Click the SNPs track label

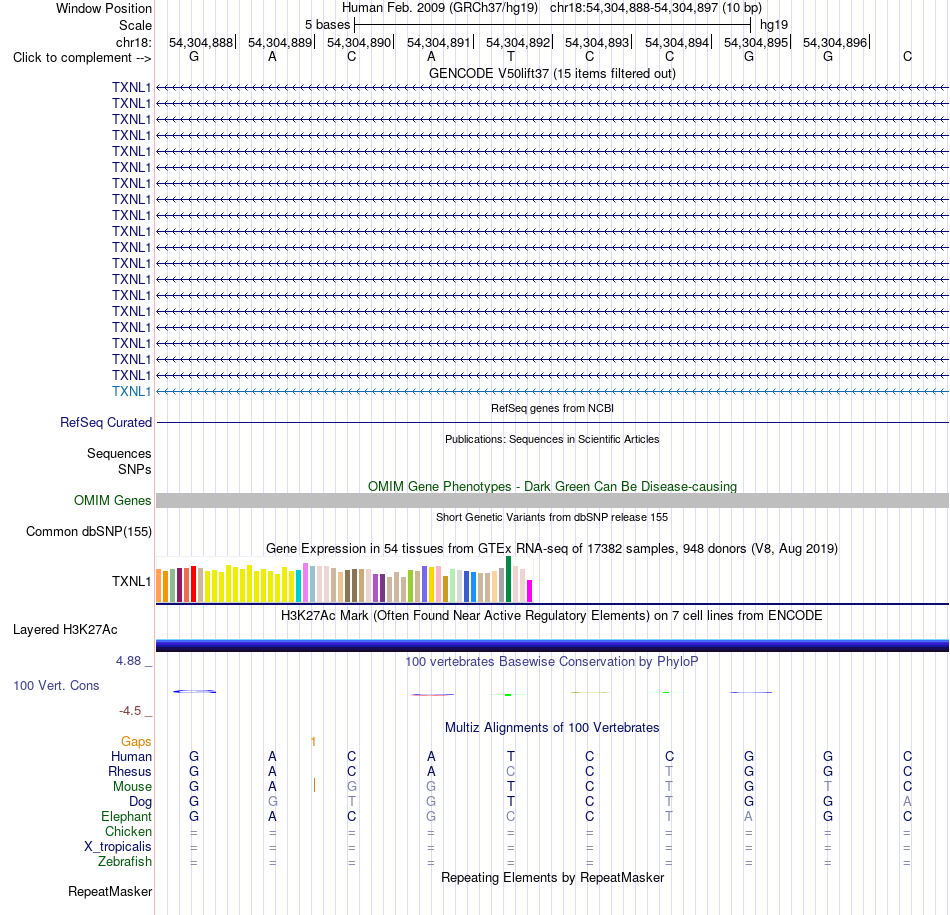point(135,470)
